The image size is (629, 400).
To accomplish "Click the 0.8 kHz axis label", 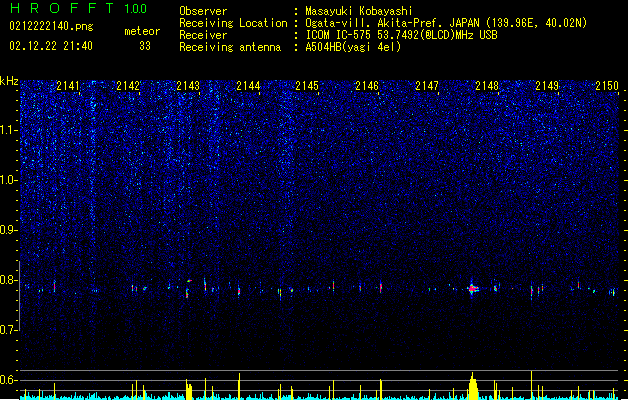I will pyautogui.click(x=8, y=280).
